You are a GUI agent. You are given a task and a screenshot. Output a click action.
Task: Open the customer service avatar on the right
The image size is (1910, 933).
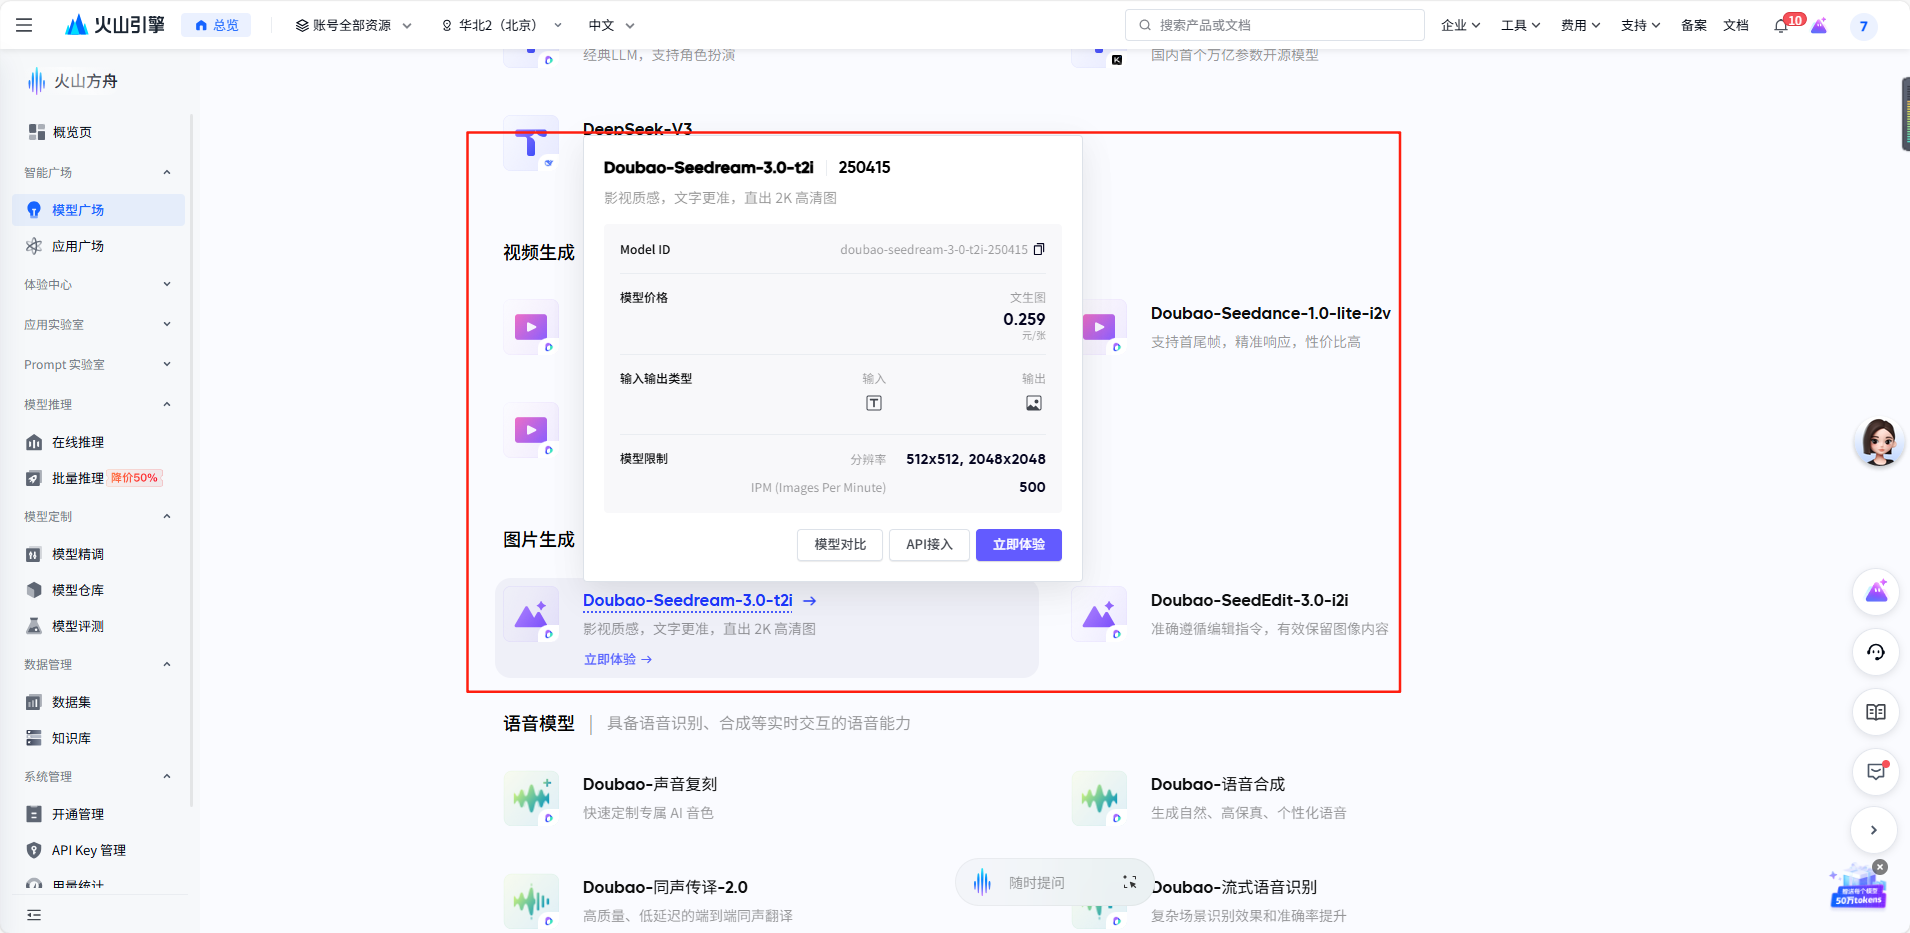coord(1877,442)
